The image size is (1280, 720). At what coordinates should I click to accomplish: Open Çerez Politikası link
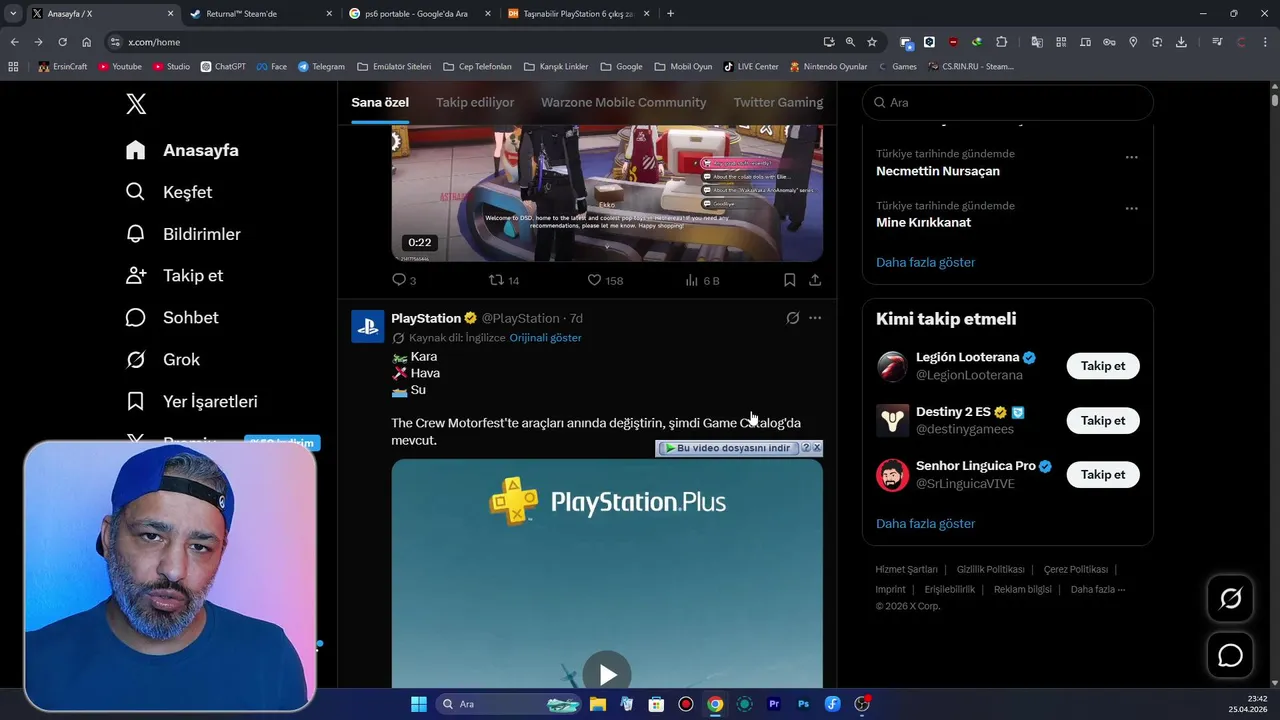[x=1075, y=569]
